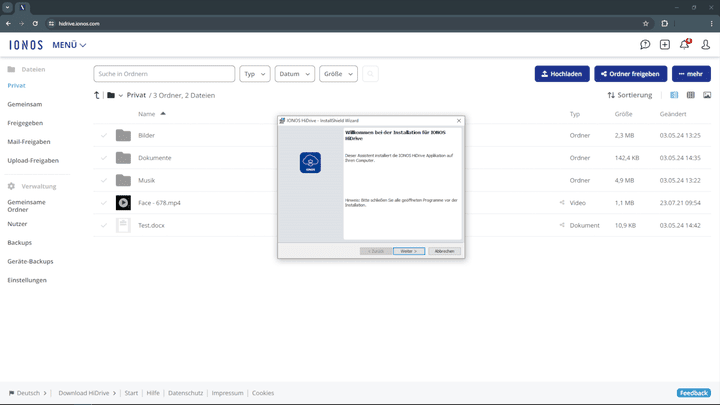Viewport: 720px width, 405px height.
Task: Sort by Name column header
Action: pyautogui.click(x=152, y=114)
